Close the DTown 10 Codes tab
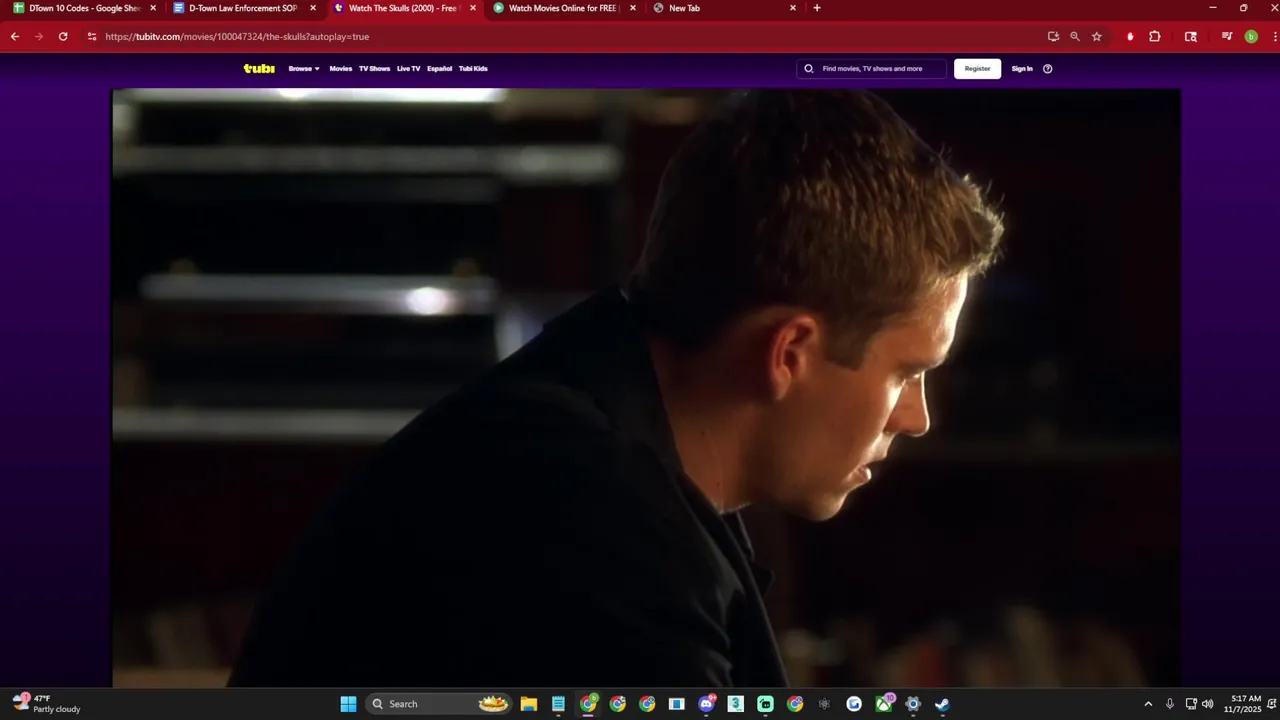The width and height of the screenshot is (1280, 720). pyautogui.click(x=153, y=8)
